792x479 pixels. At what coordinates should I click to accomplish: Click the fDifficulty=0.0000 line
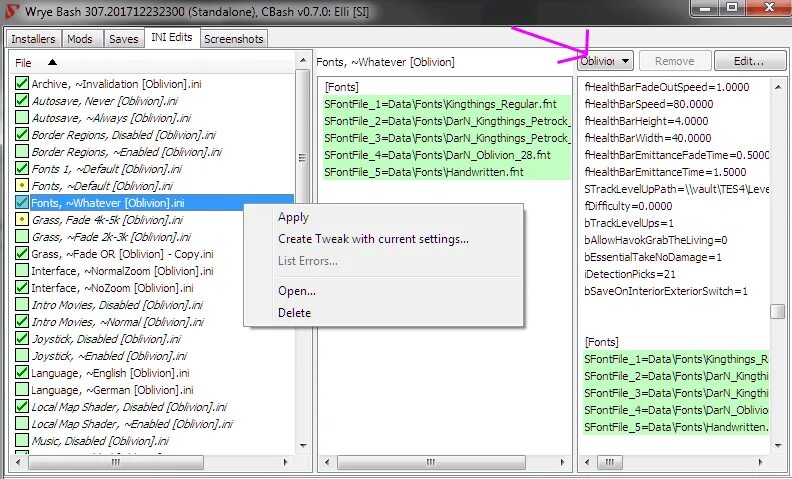point(628,206)
